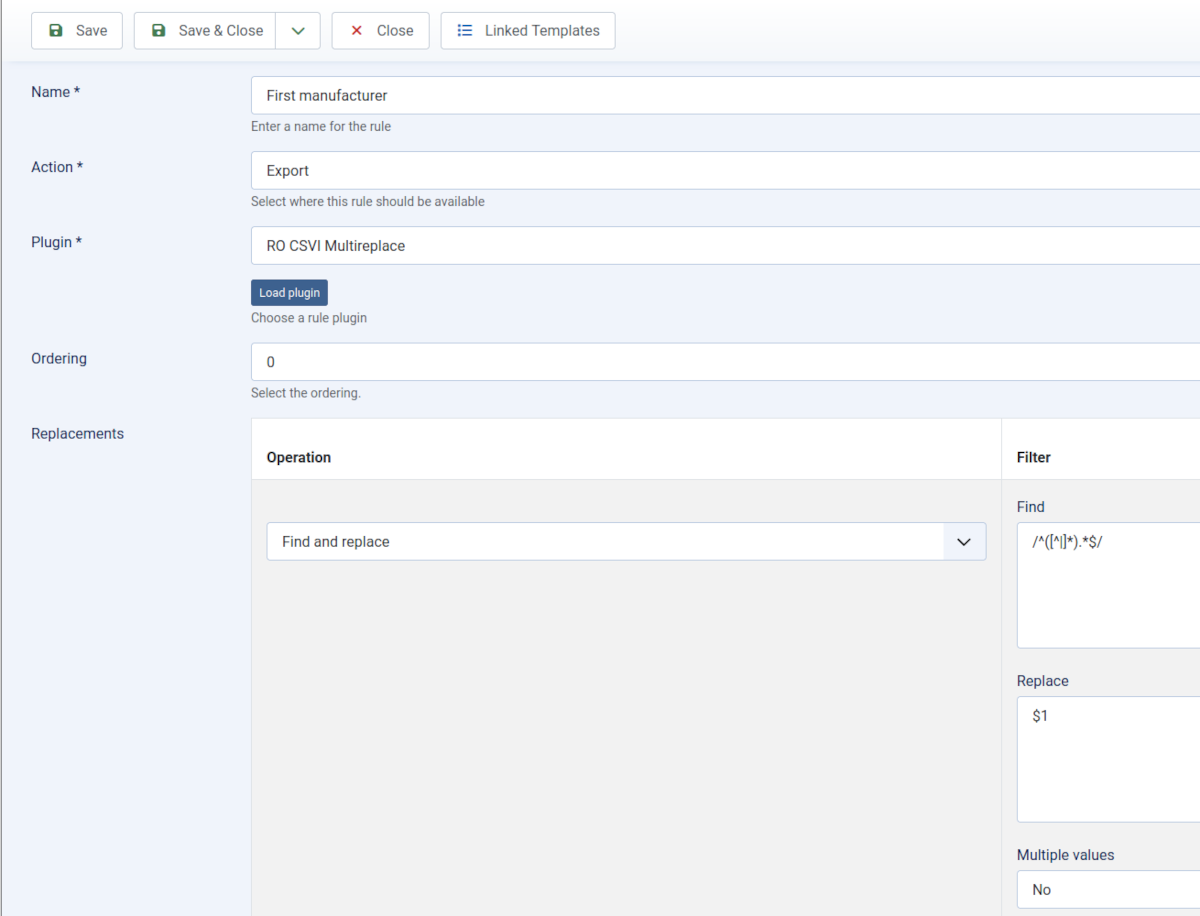This screenshot has height=916, width=1200.
Task: Click the Plugin field label
Action: [56, 242]
